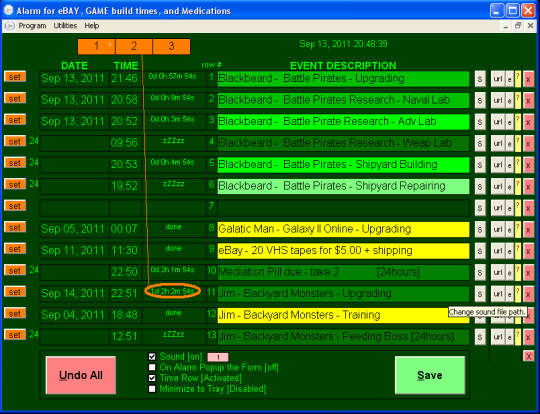Click the pink sound number field
The width and height of the screenshot is (540, 414).
[x=218, y=357]
